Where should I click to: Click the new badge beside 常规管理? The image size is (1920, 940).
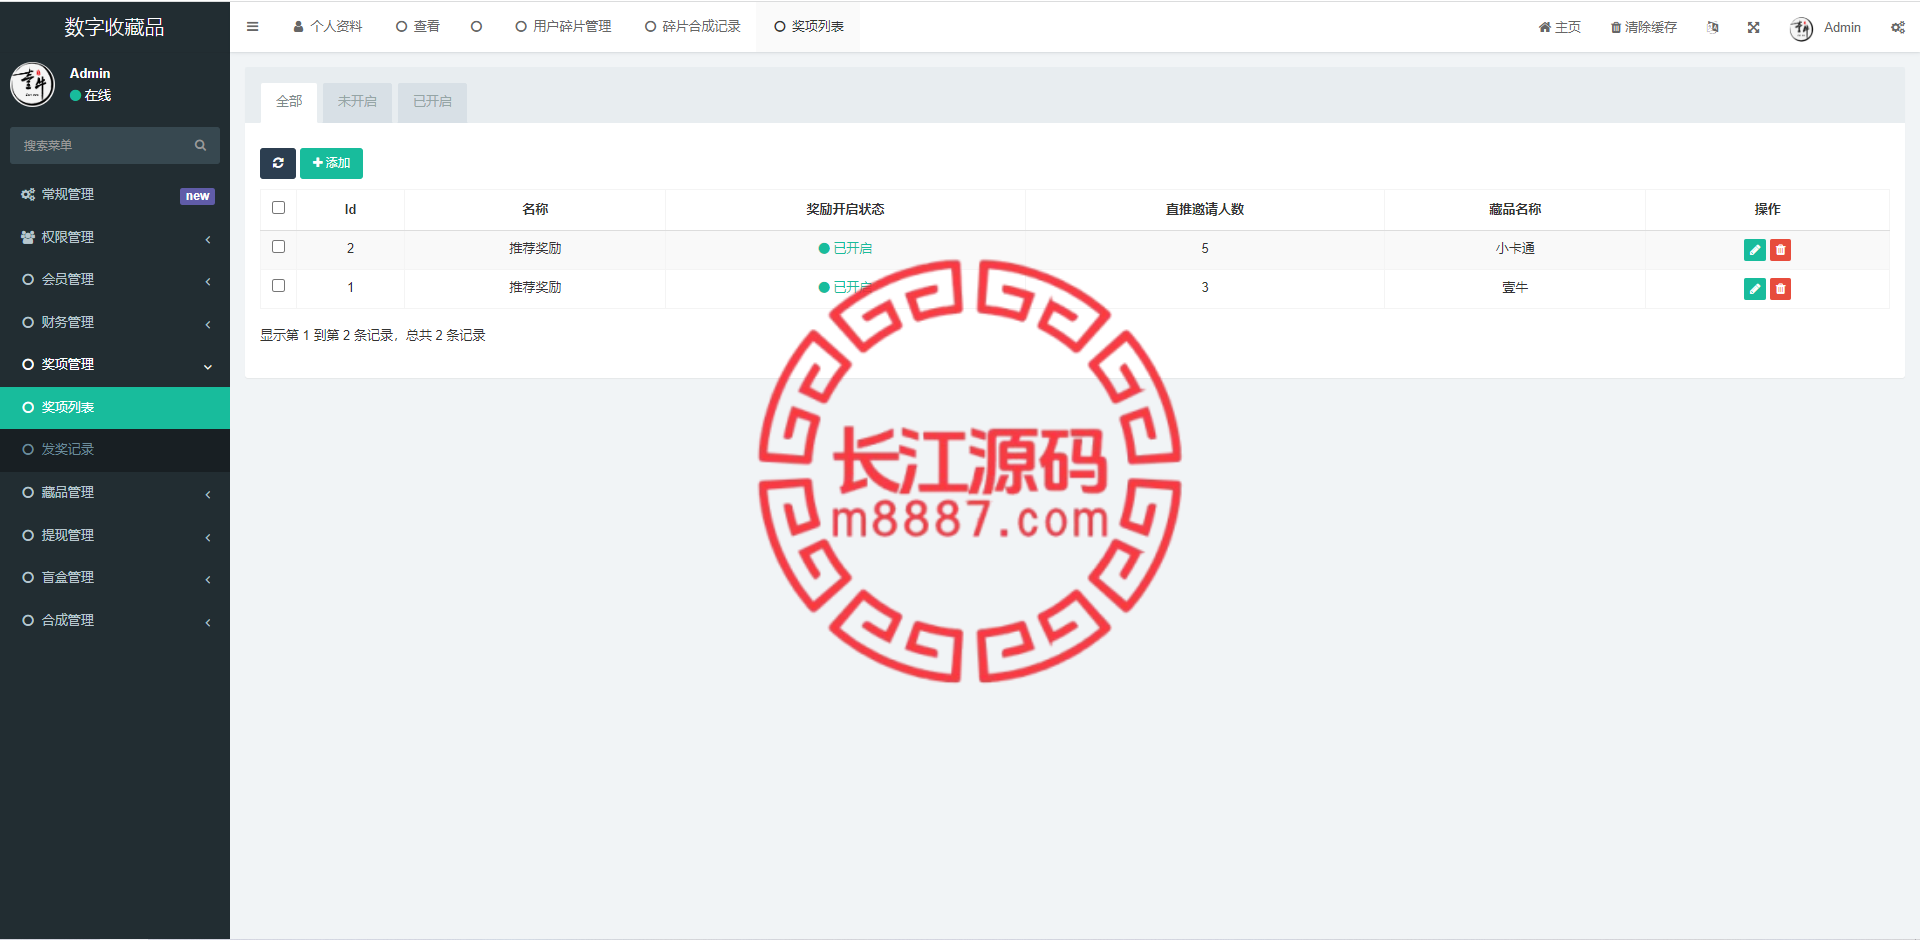pyautogui.click(x=197, y=196)
